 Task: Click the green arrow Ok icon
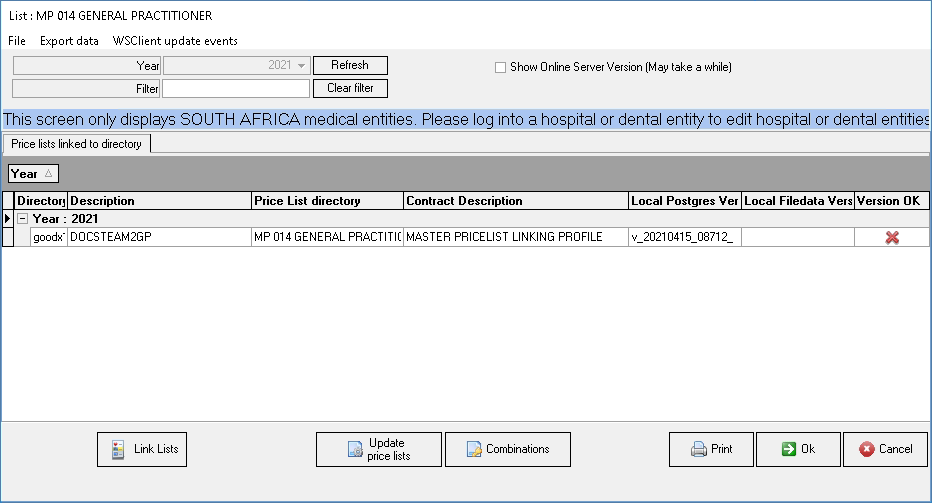pos(789,449)
